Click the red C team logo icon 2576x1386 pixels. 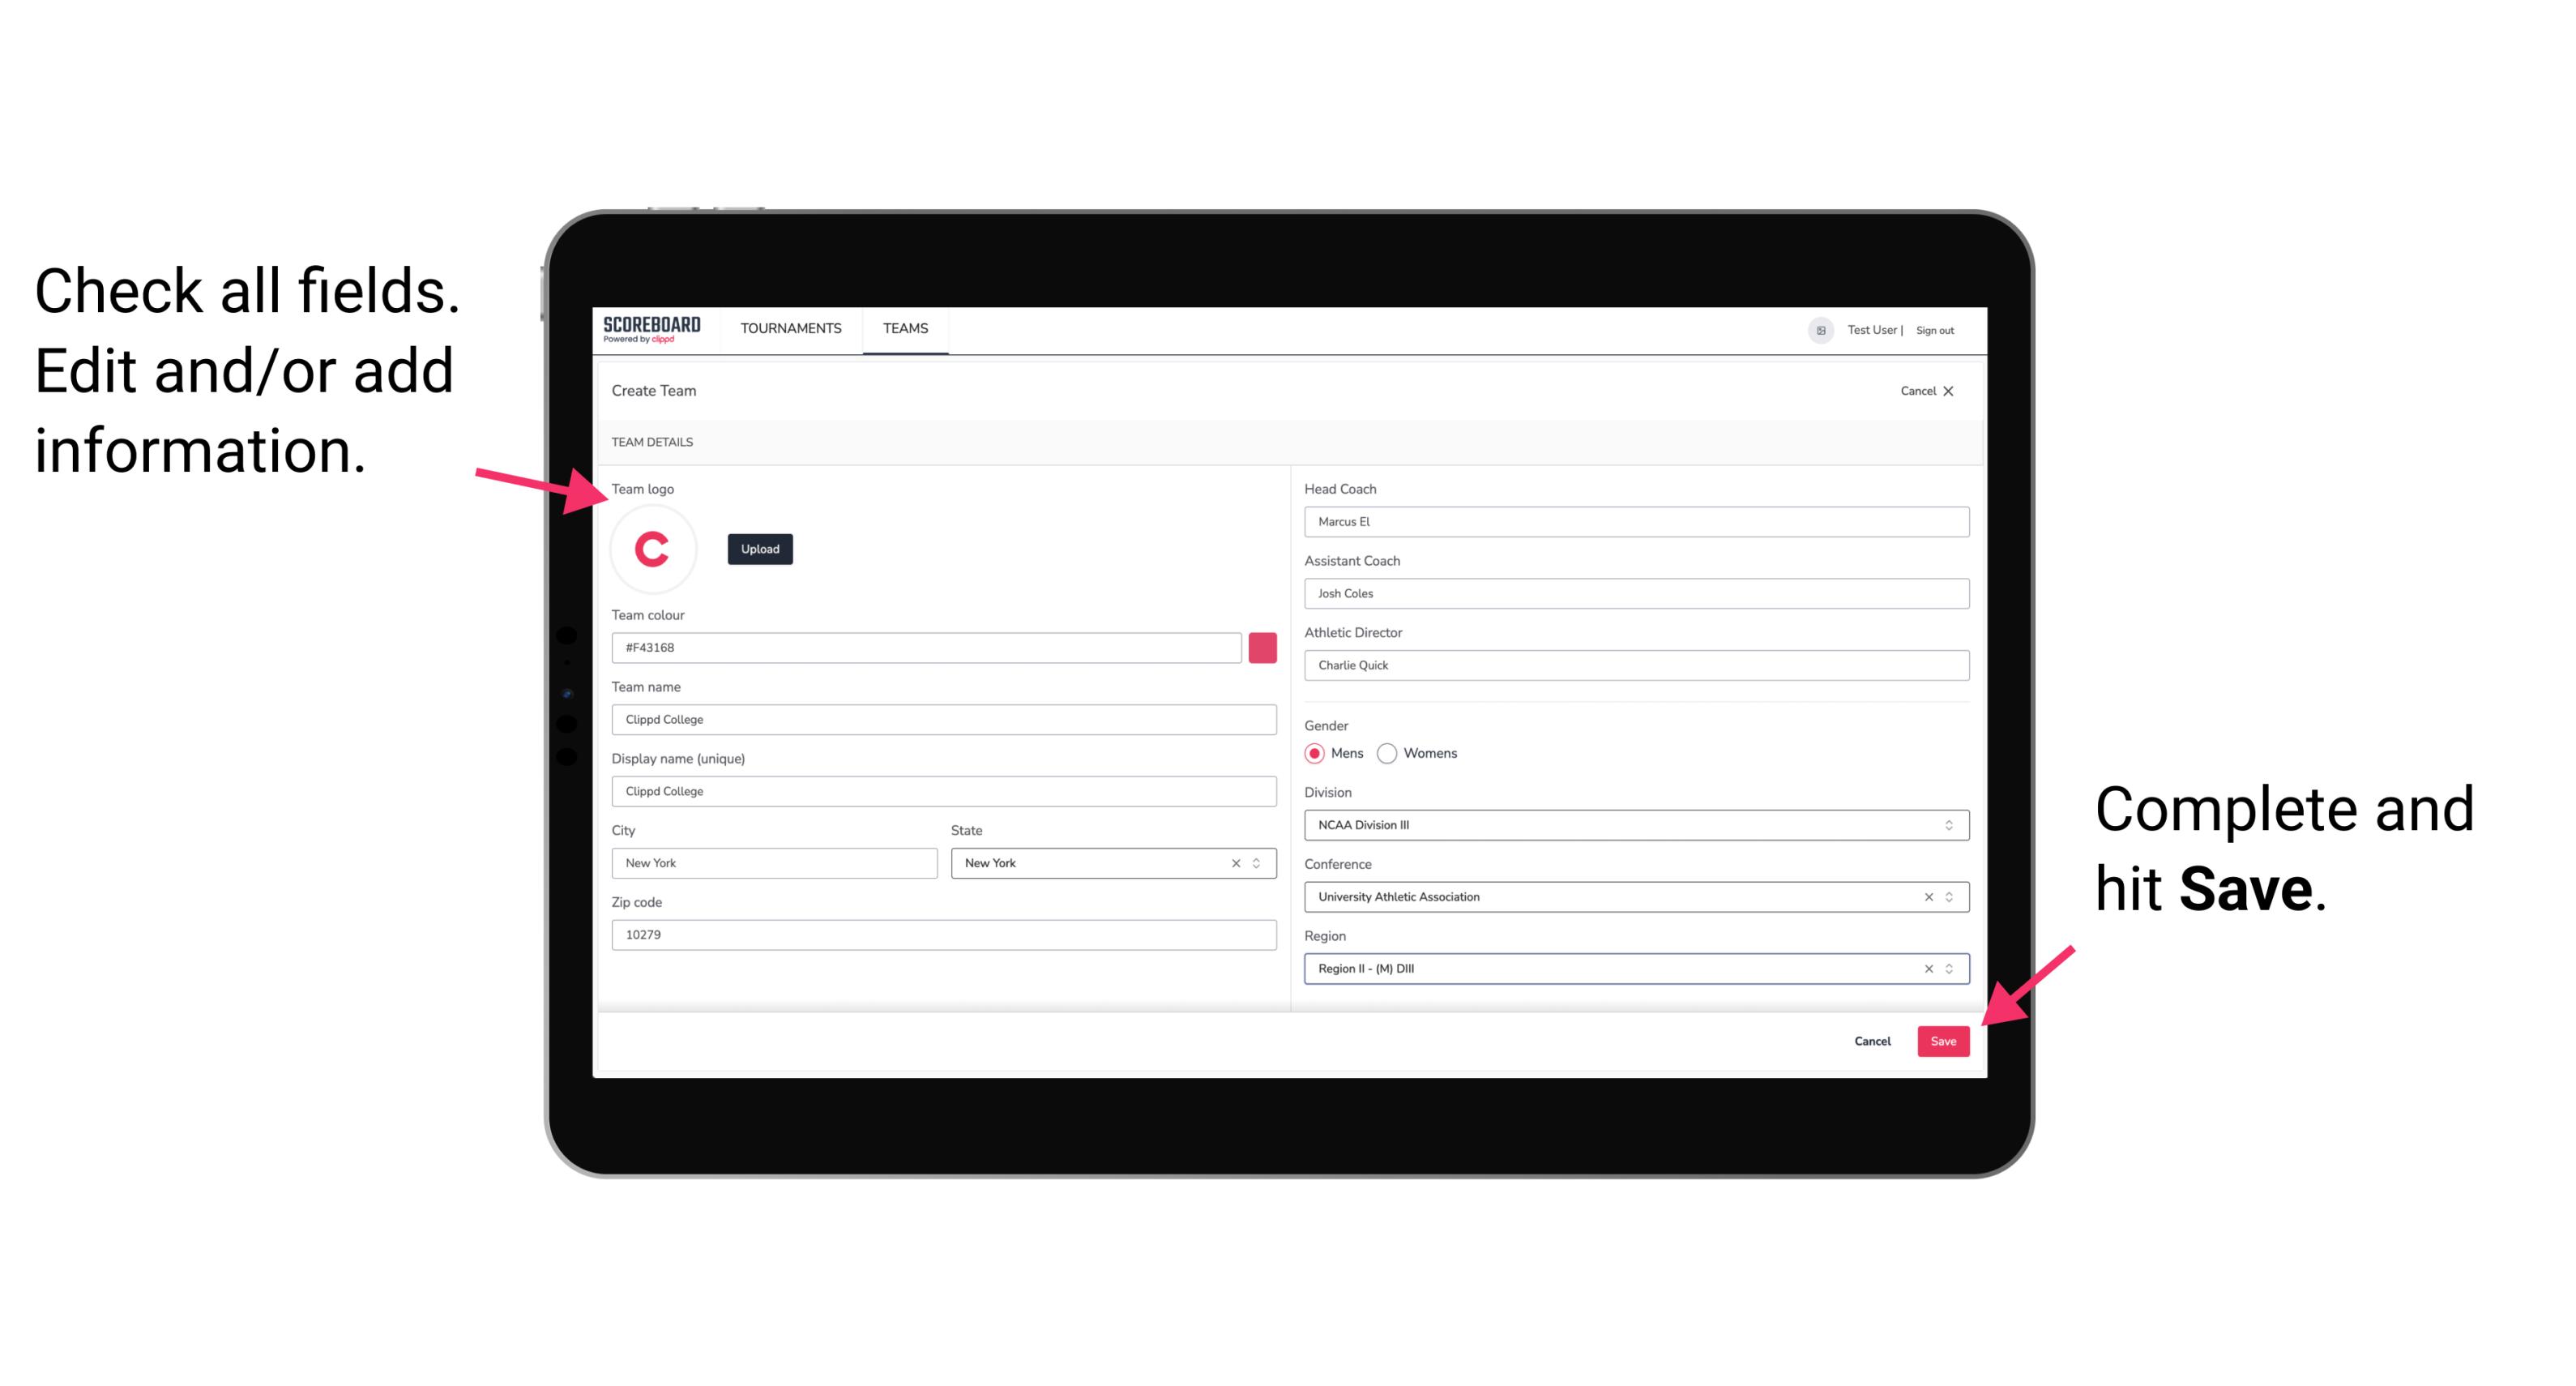(653, 550)
